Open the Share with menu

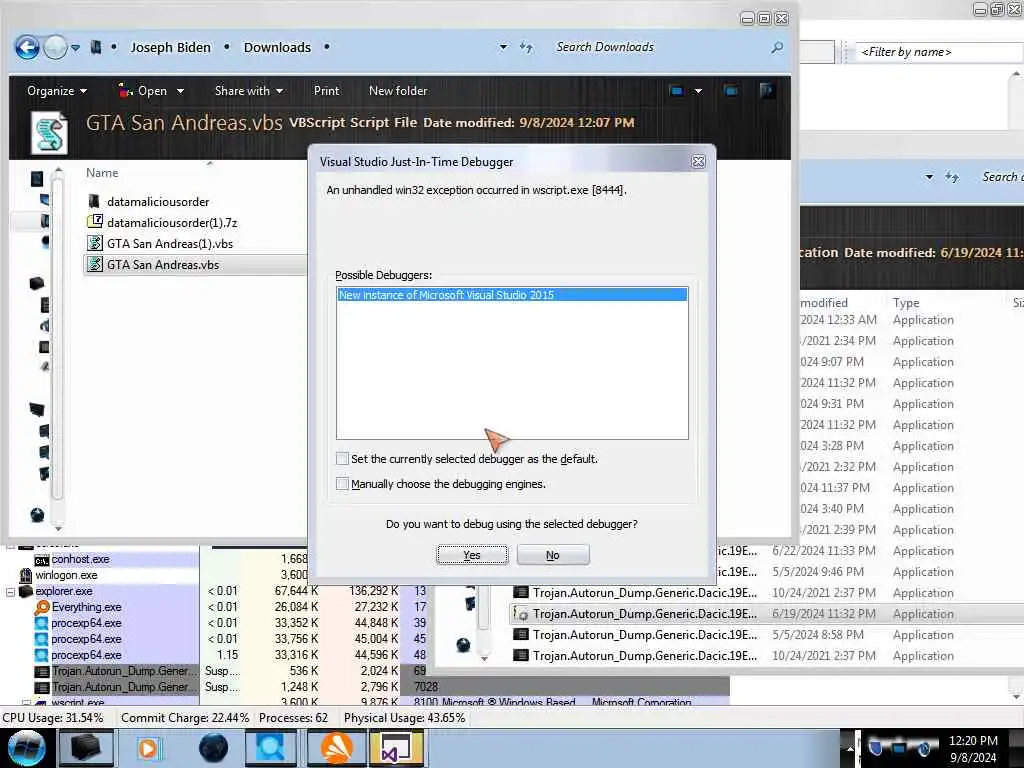pos(249,91)
